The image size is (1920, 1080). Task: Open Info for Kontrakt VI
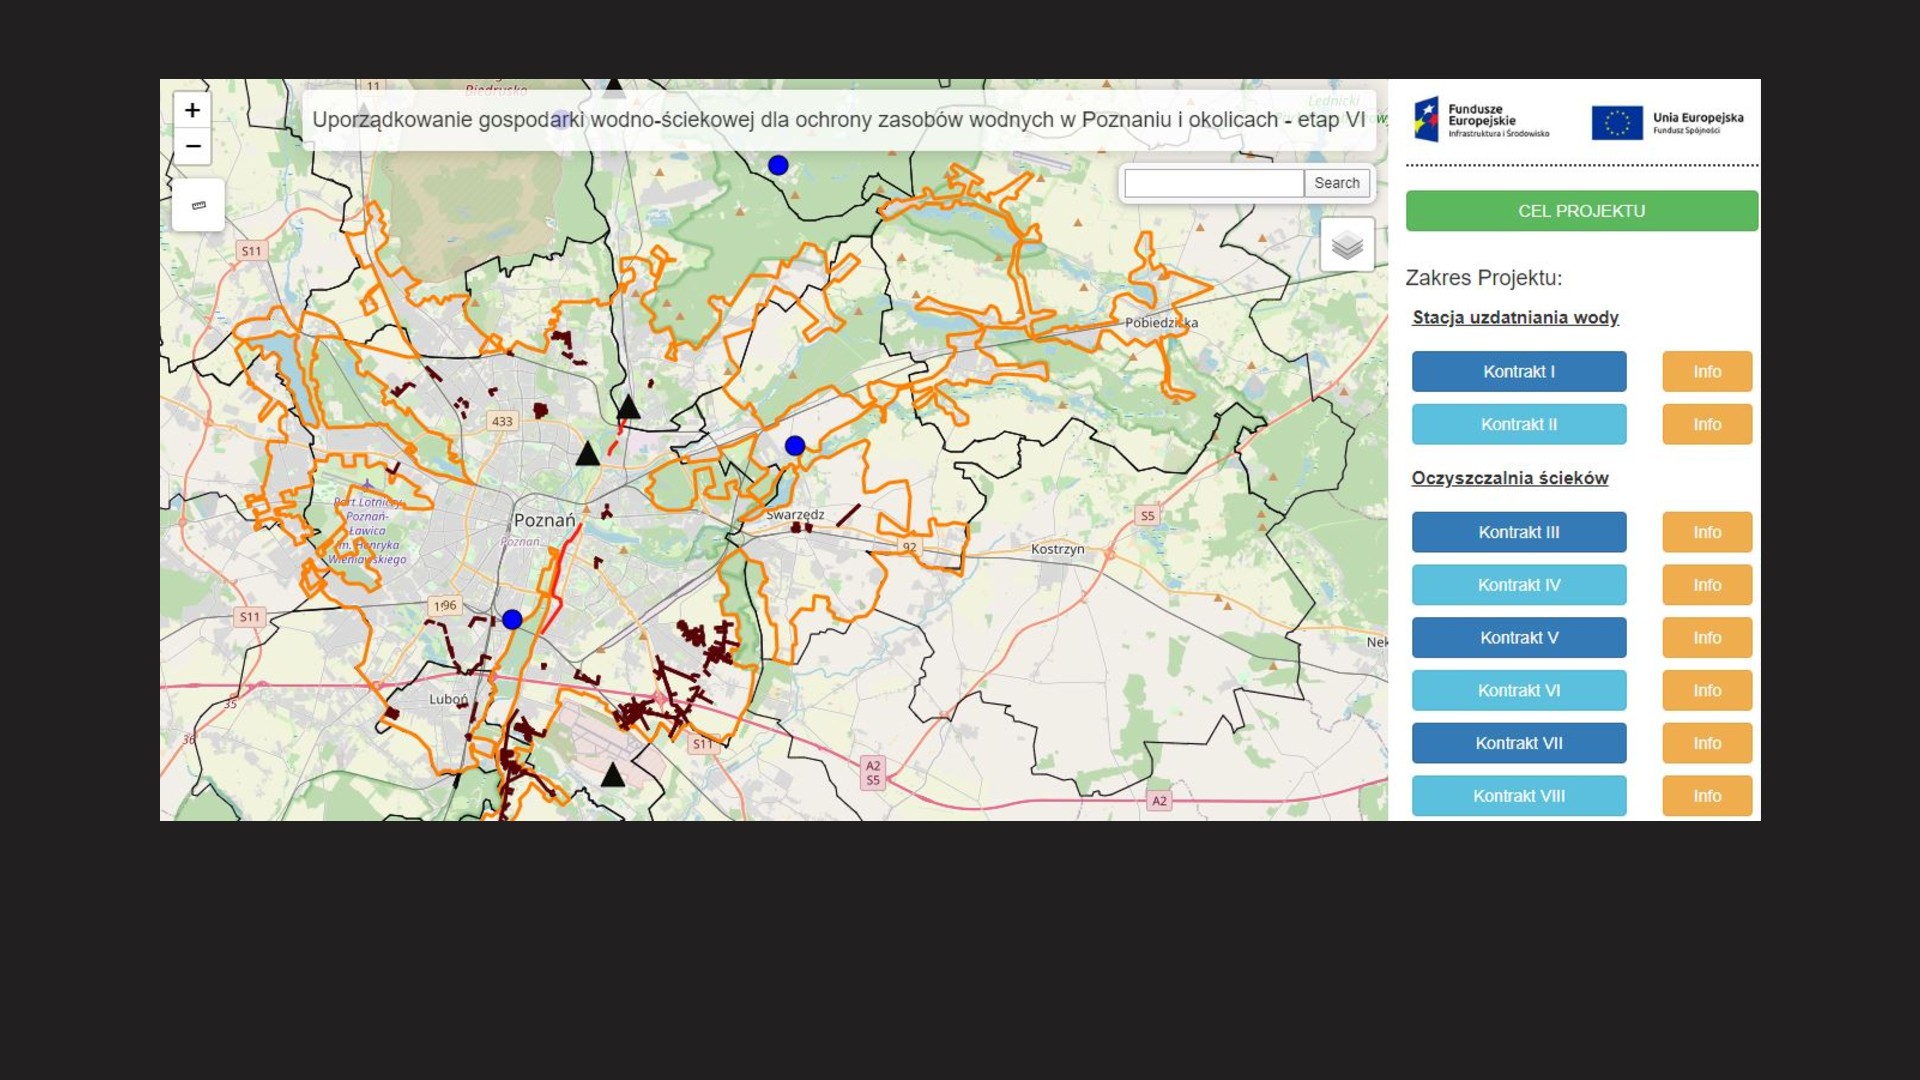tap(1707, 691)
